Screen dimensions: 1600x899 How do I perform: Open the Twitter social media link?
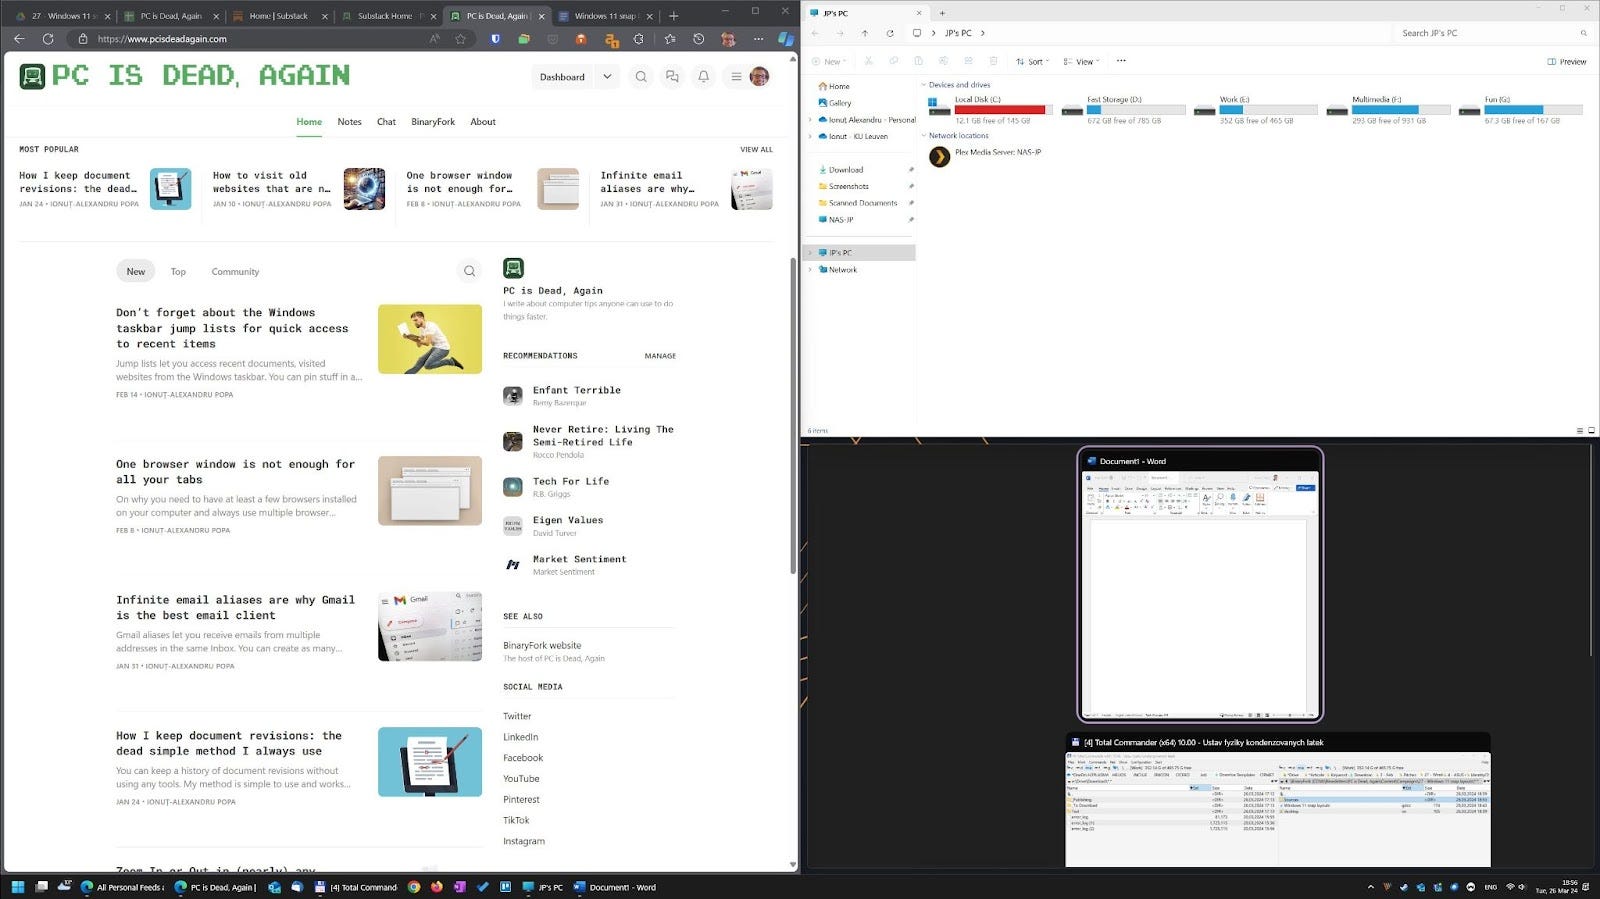(x=517, y=716)
